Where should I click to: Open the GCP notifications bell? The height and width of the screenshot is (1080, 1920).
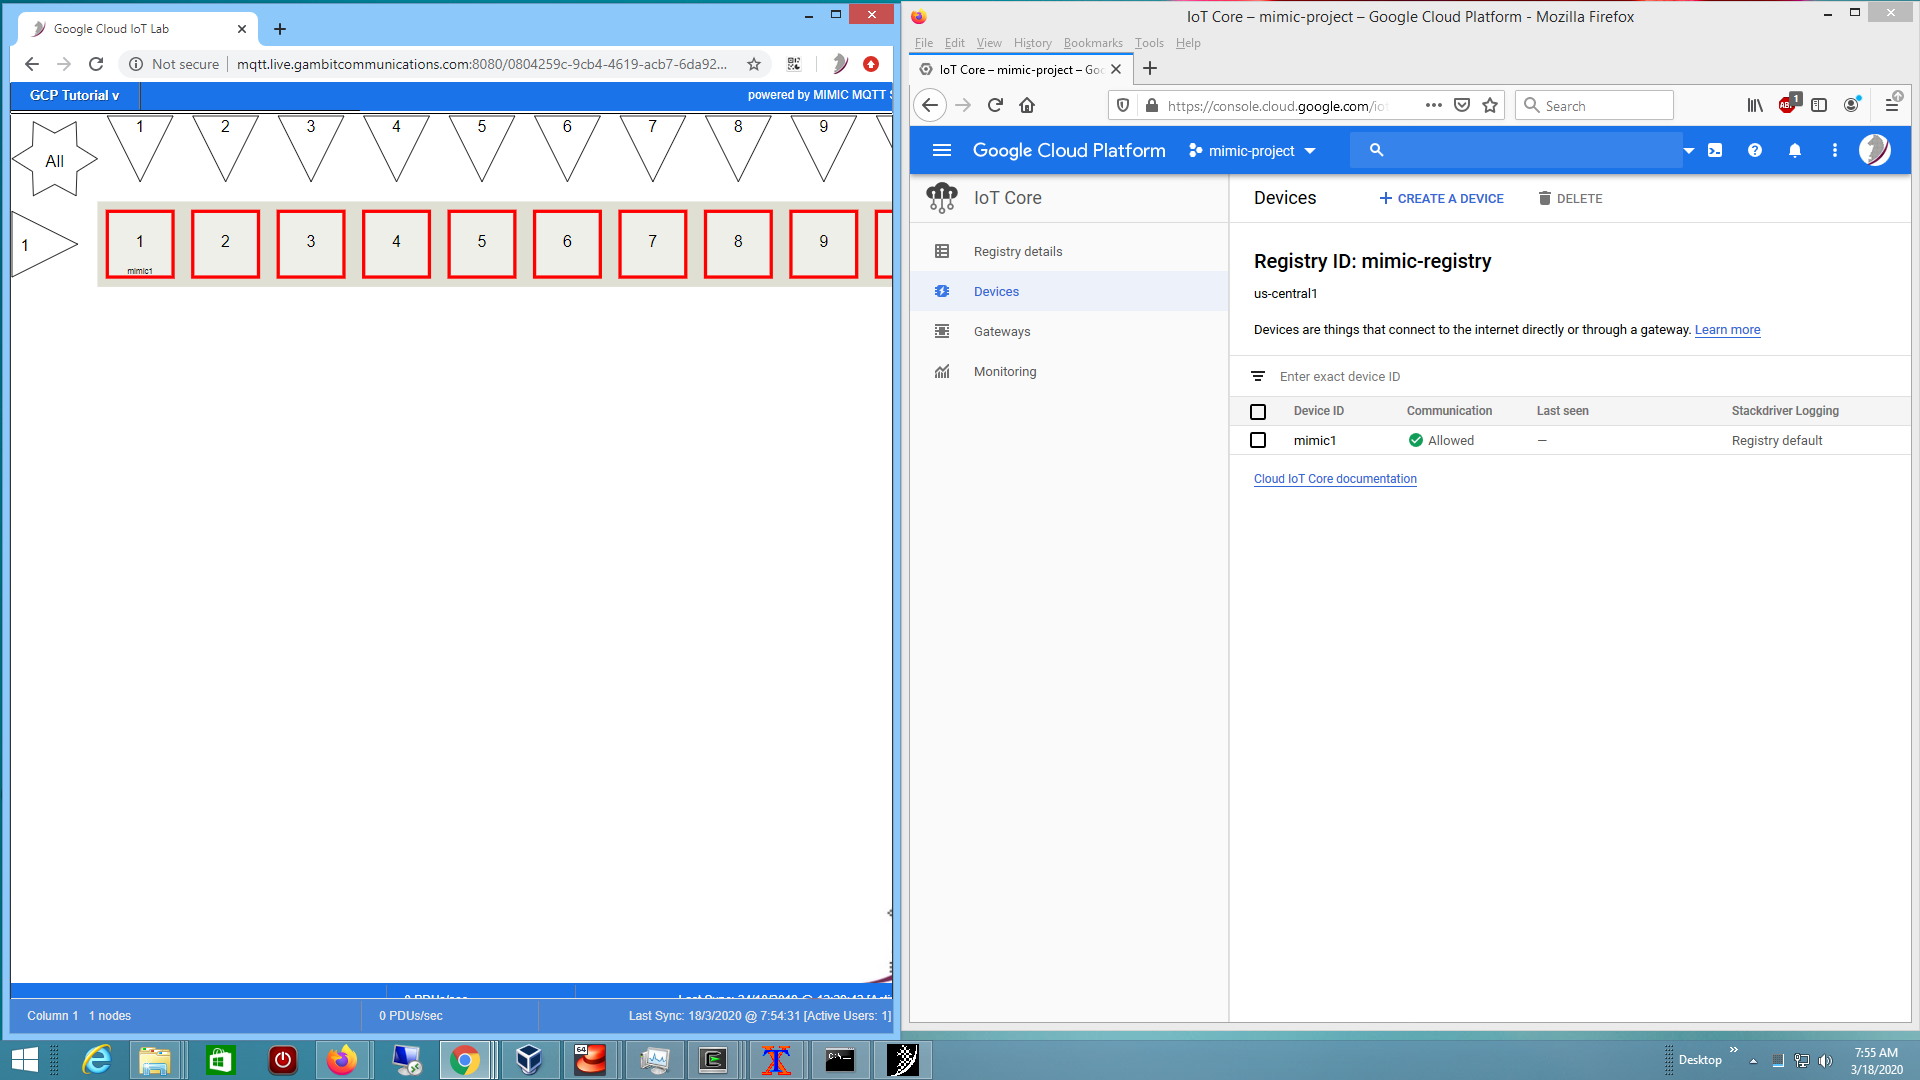click(x=1795, y=150)
